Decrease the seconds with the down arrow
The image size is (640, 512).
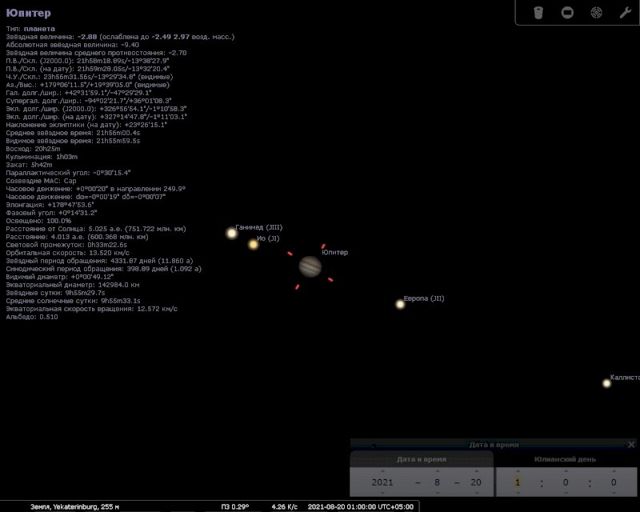coord(613,494)
